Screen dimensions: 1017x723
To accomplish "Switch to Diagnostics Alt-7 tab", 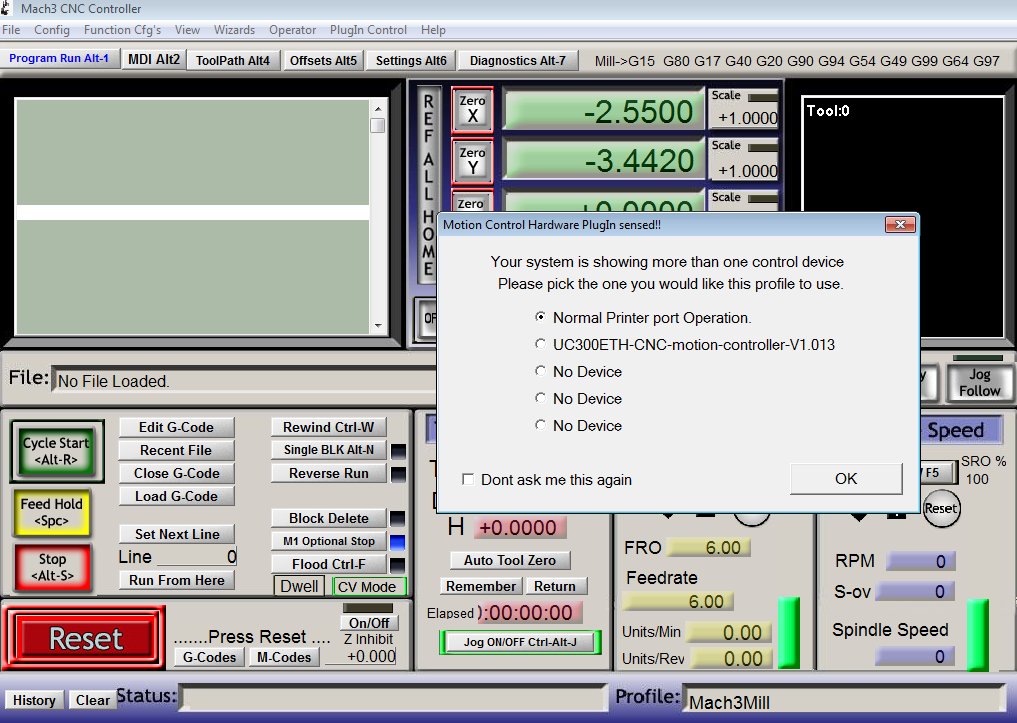I will 518,60.
